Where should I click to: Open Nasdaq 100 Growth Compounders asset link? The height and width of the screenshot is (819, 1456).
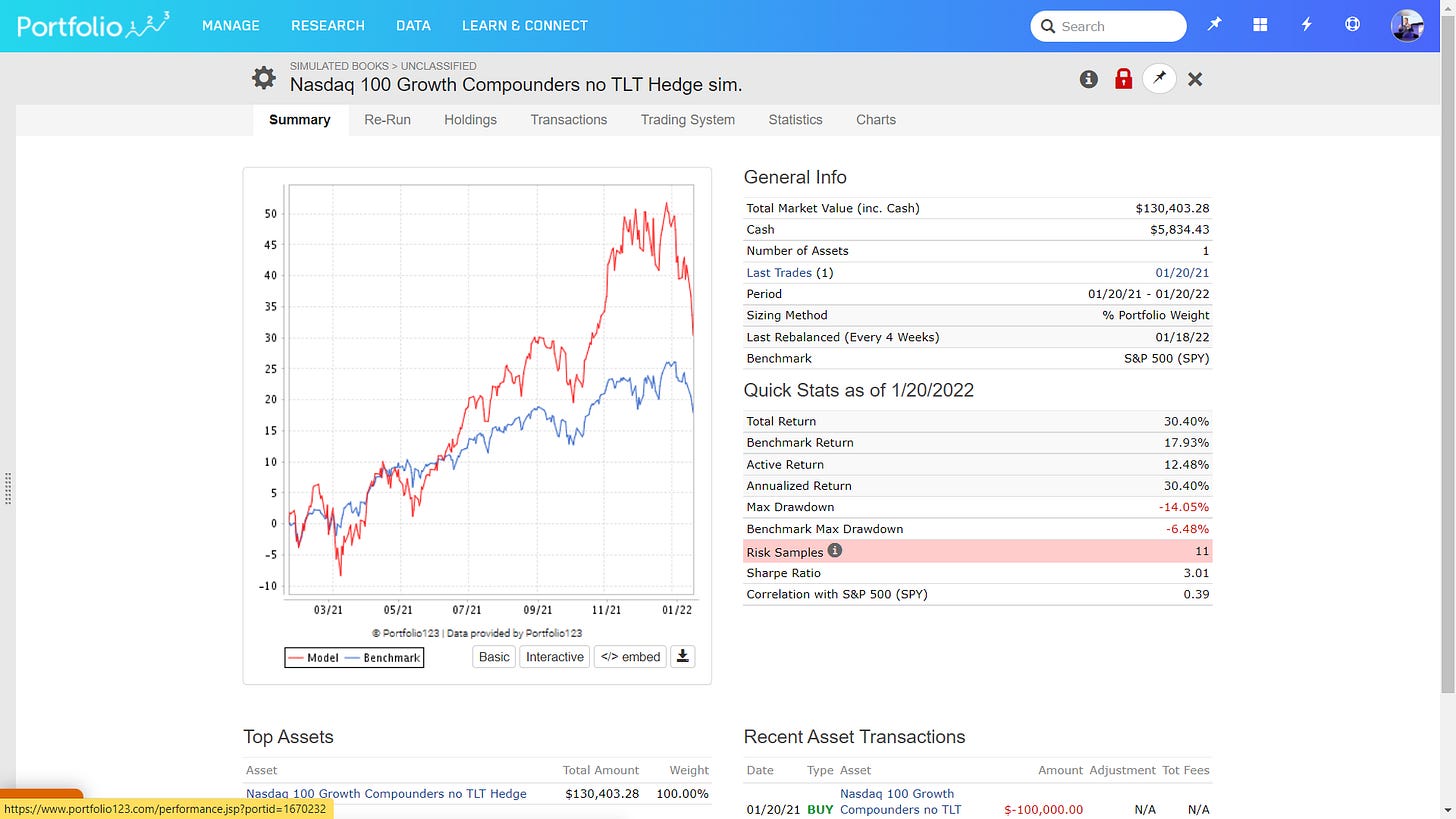[x=386, y=794]
